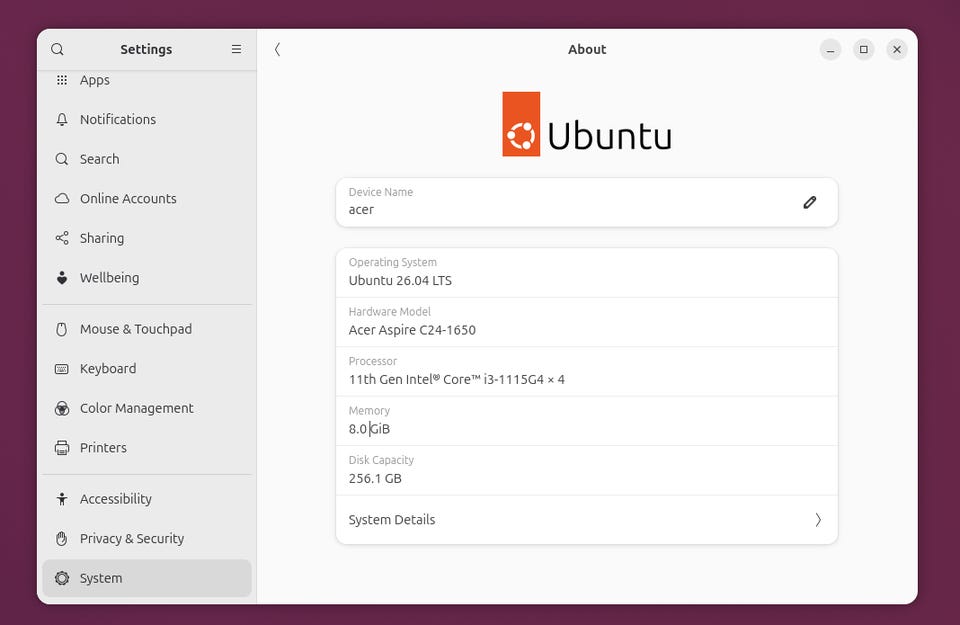
Task: Maximize the Settings window
Action: click(863, 49)
